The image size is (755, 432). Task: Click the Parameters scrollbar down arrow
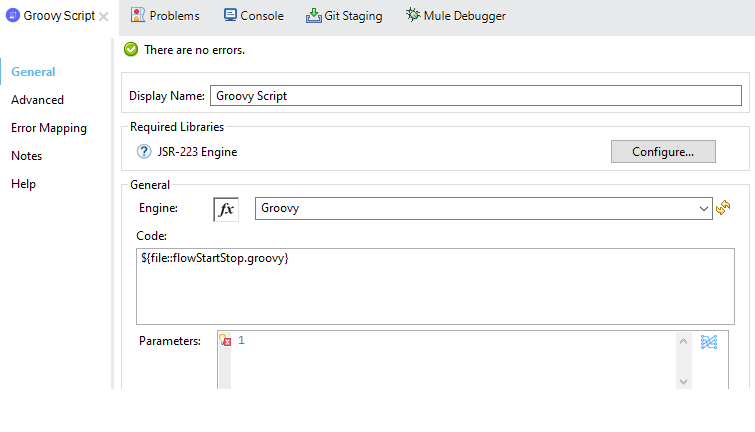683,380
